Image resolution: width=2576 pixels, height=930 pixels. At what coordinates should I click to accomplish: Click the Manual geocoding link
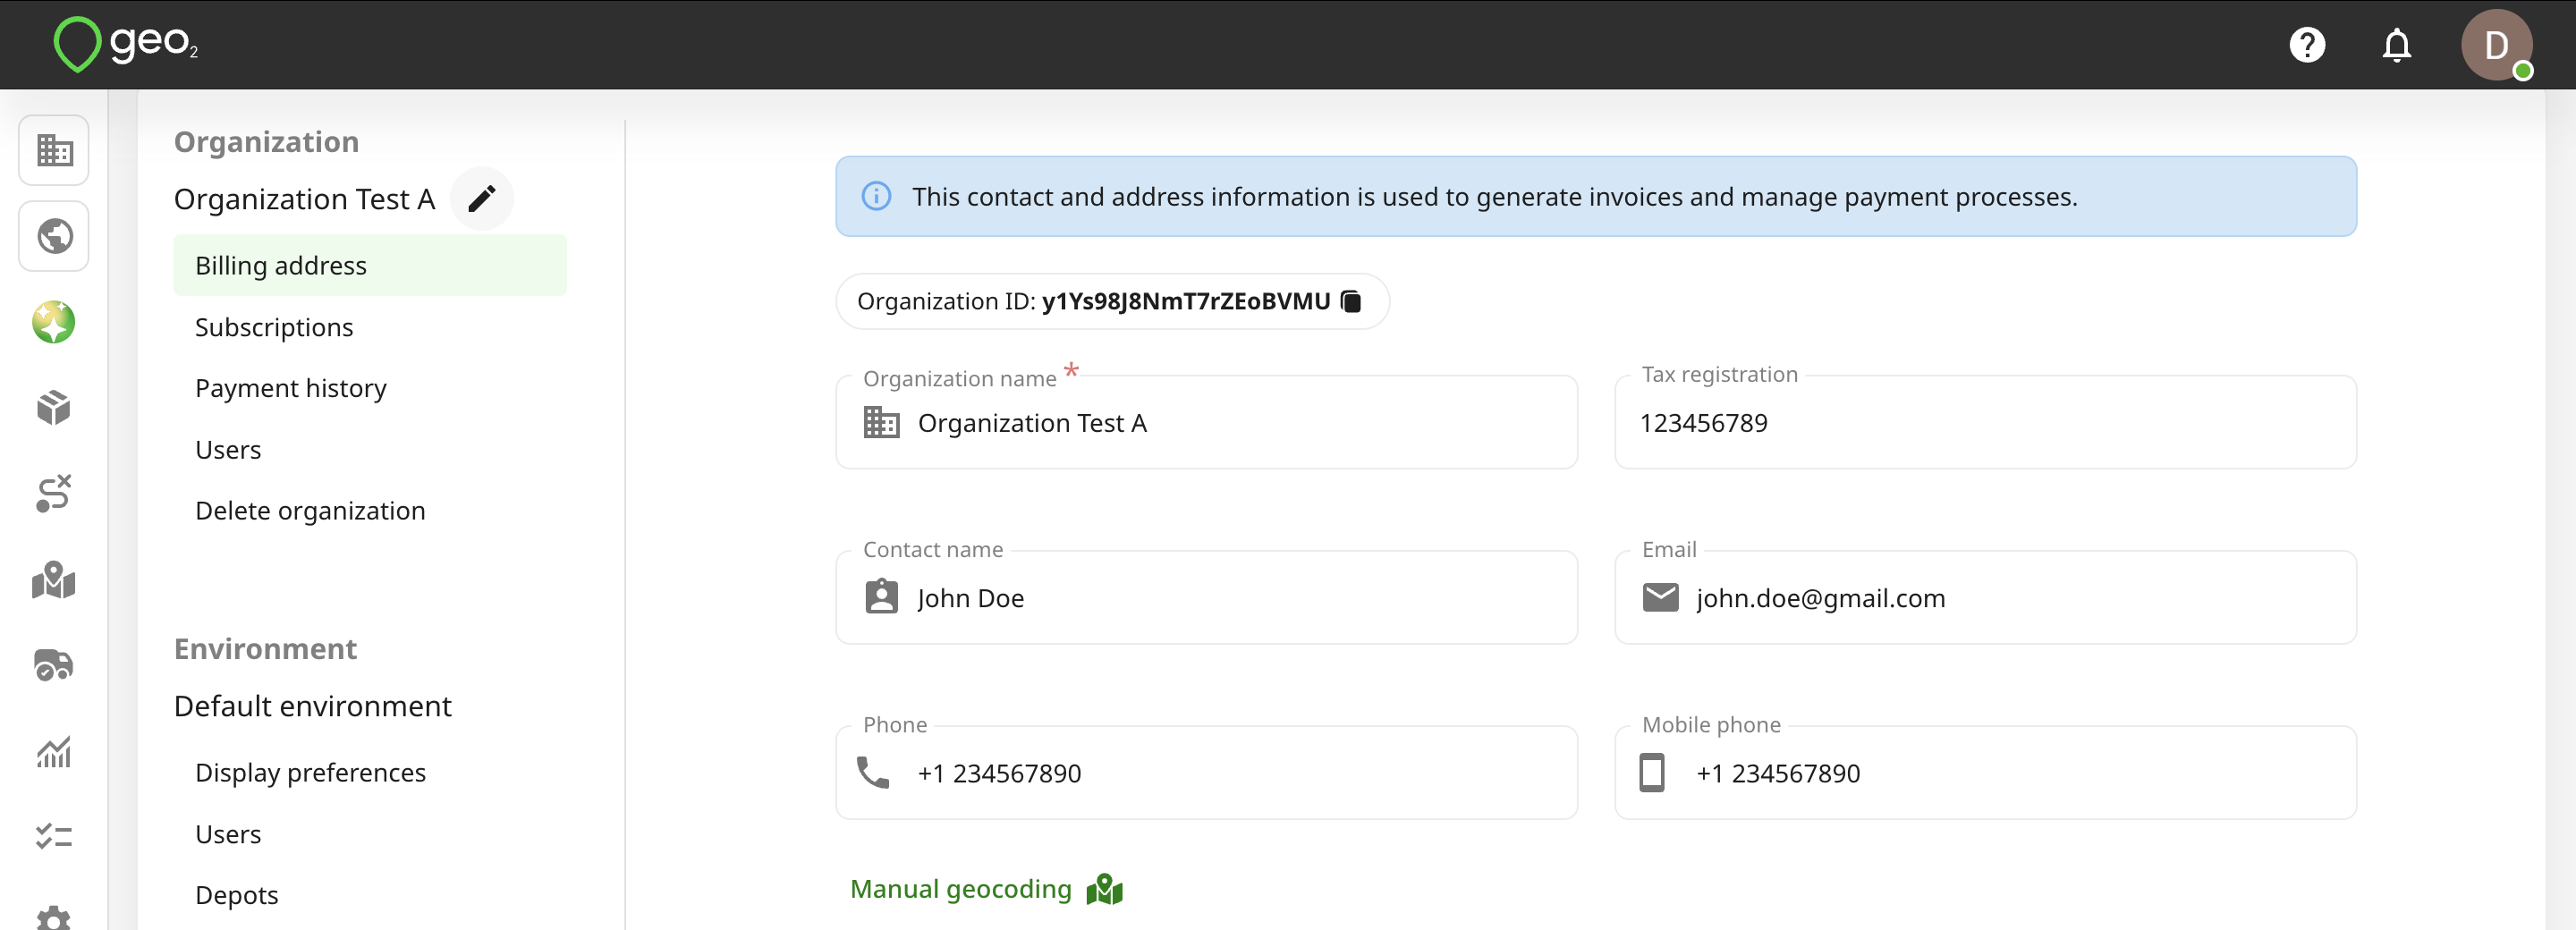click(986, 889)
